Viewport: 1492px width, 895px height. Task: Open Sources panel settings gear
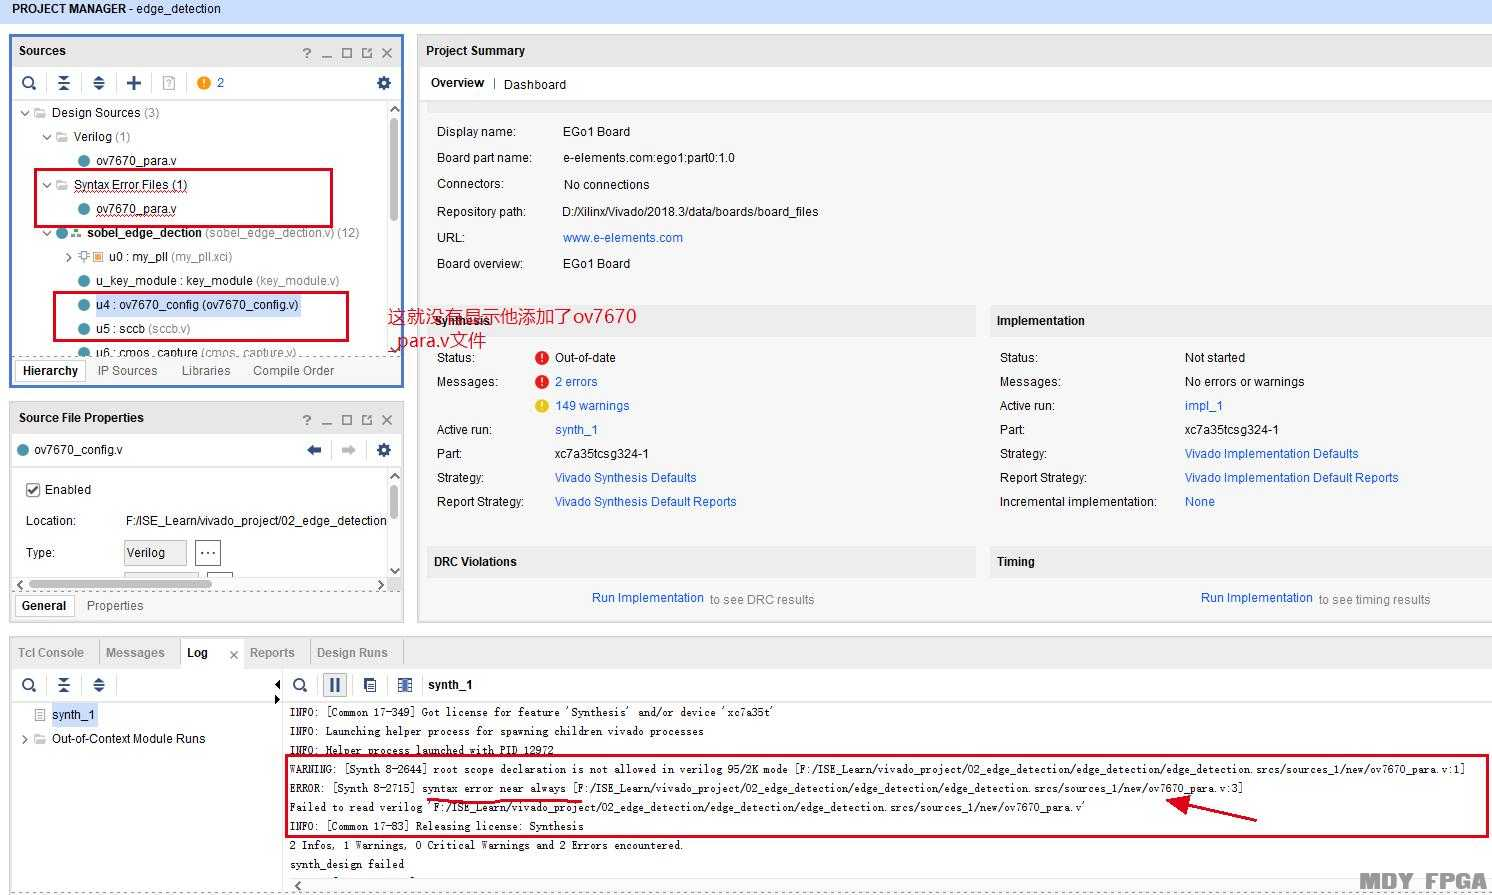[384, 83]
